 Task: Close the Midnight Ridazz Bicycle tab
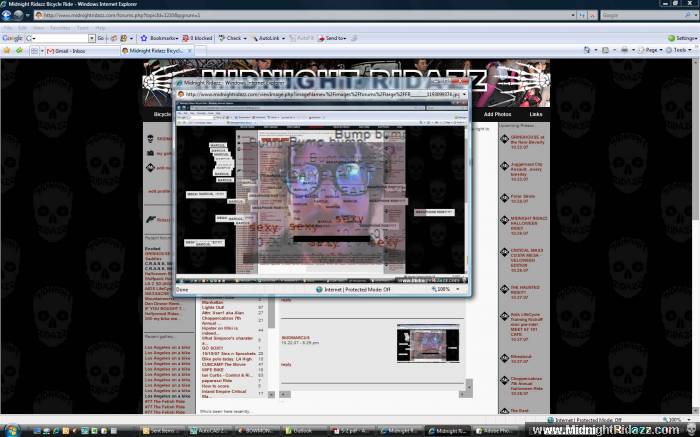pos(190,51)
